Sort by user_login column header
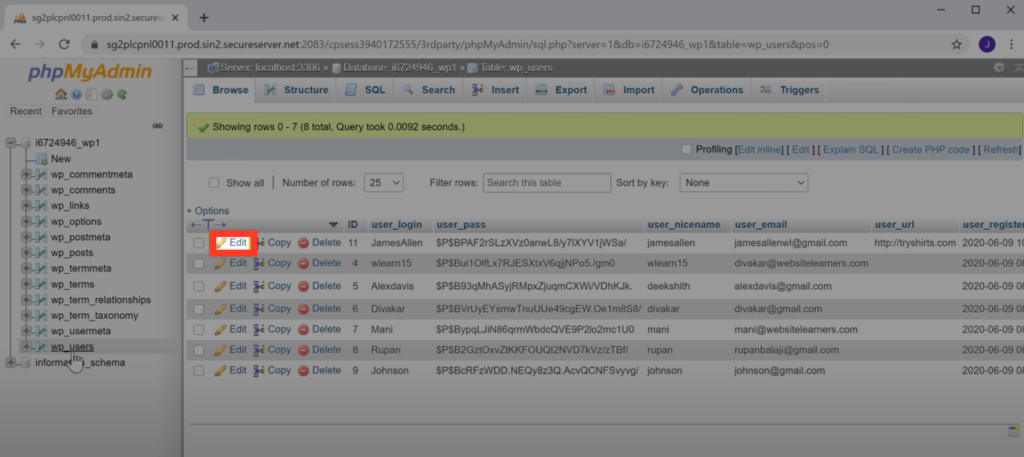The image size is (1024, 457). click(396, 225)
